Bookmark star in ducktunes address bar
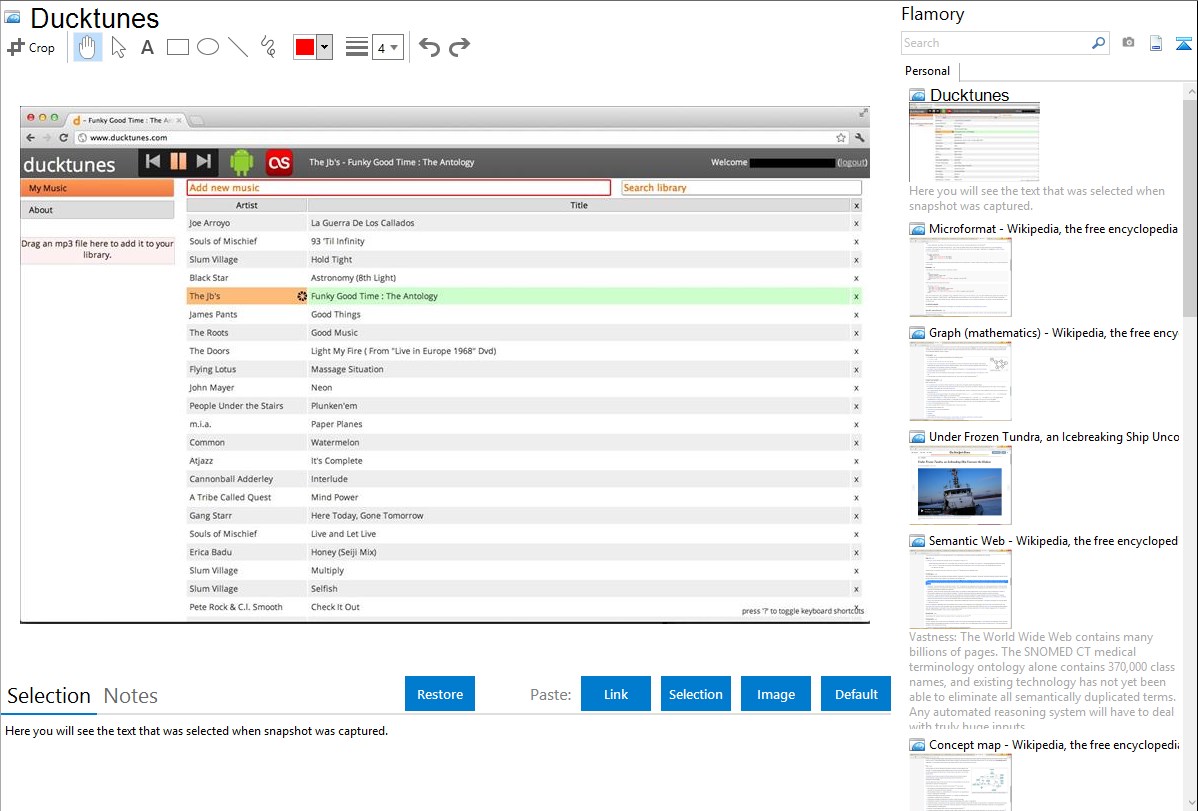Viewport: 1198px width, 811px height. click(x=841, y=138)
